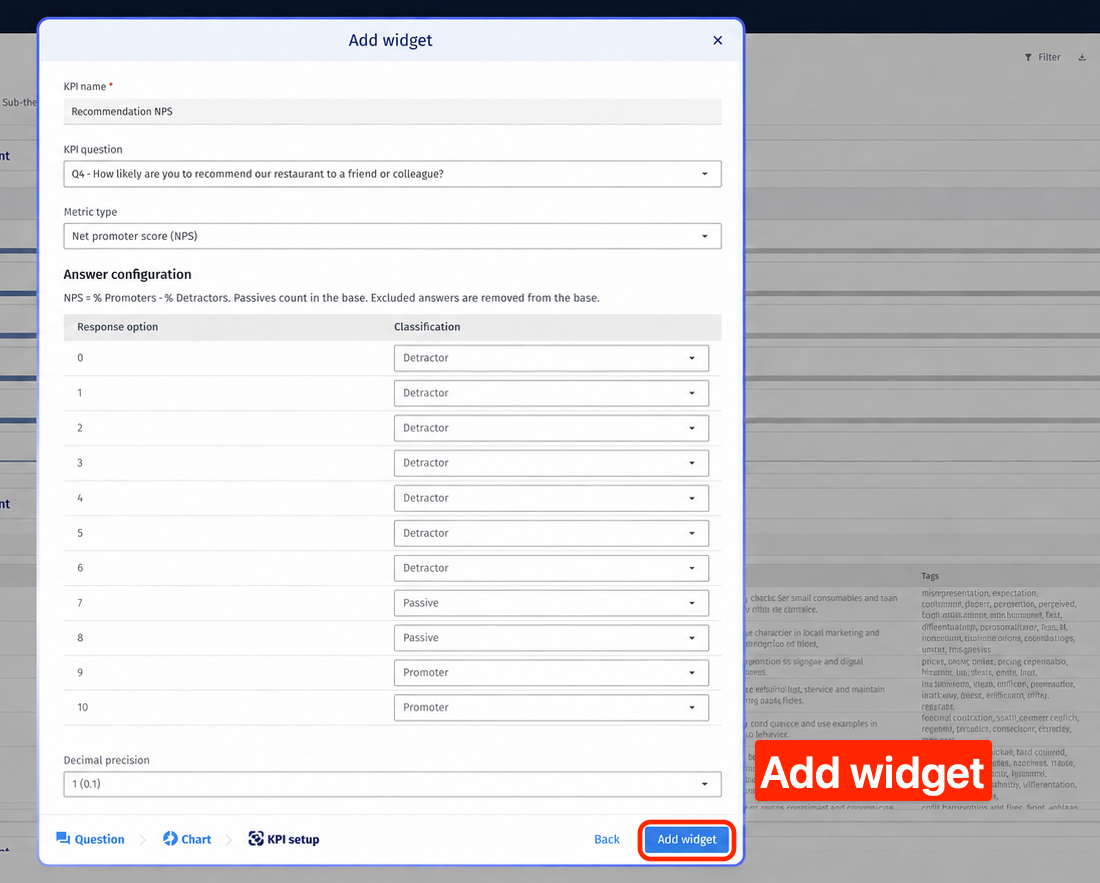Open classification dropdown for response 1
1100x883 pixels.
pyautogui.click(x=551, y=393)
